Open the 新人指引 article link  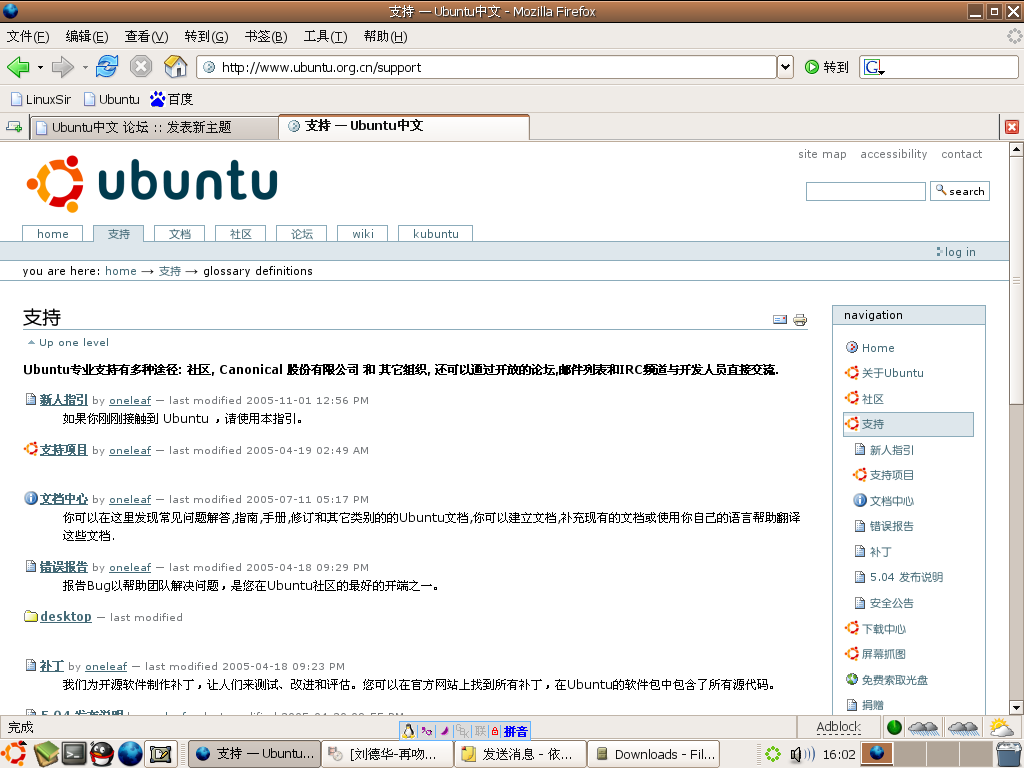pos(63,400)
